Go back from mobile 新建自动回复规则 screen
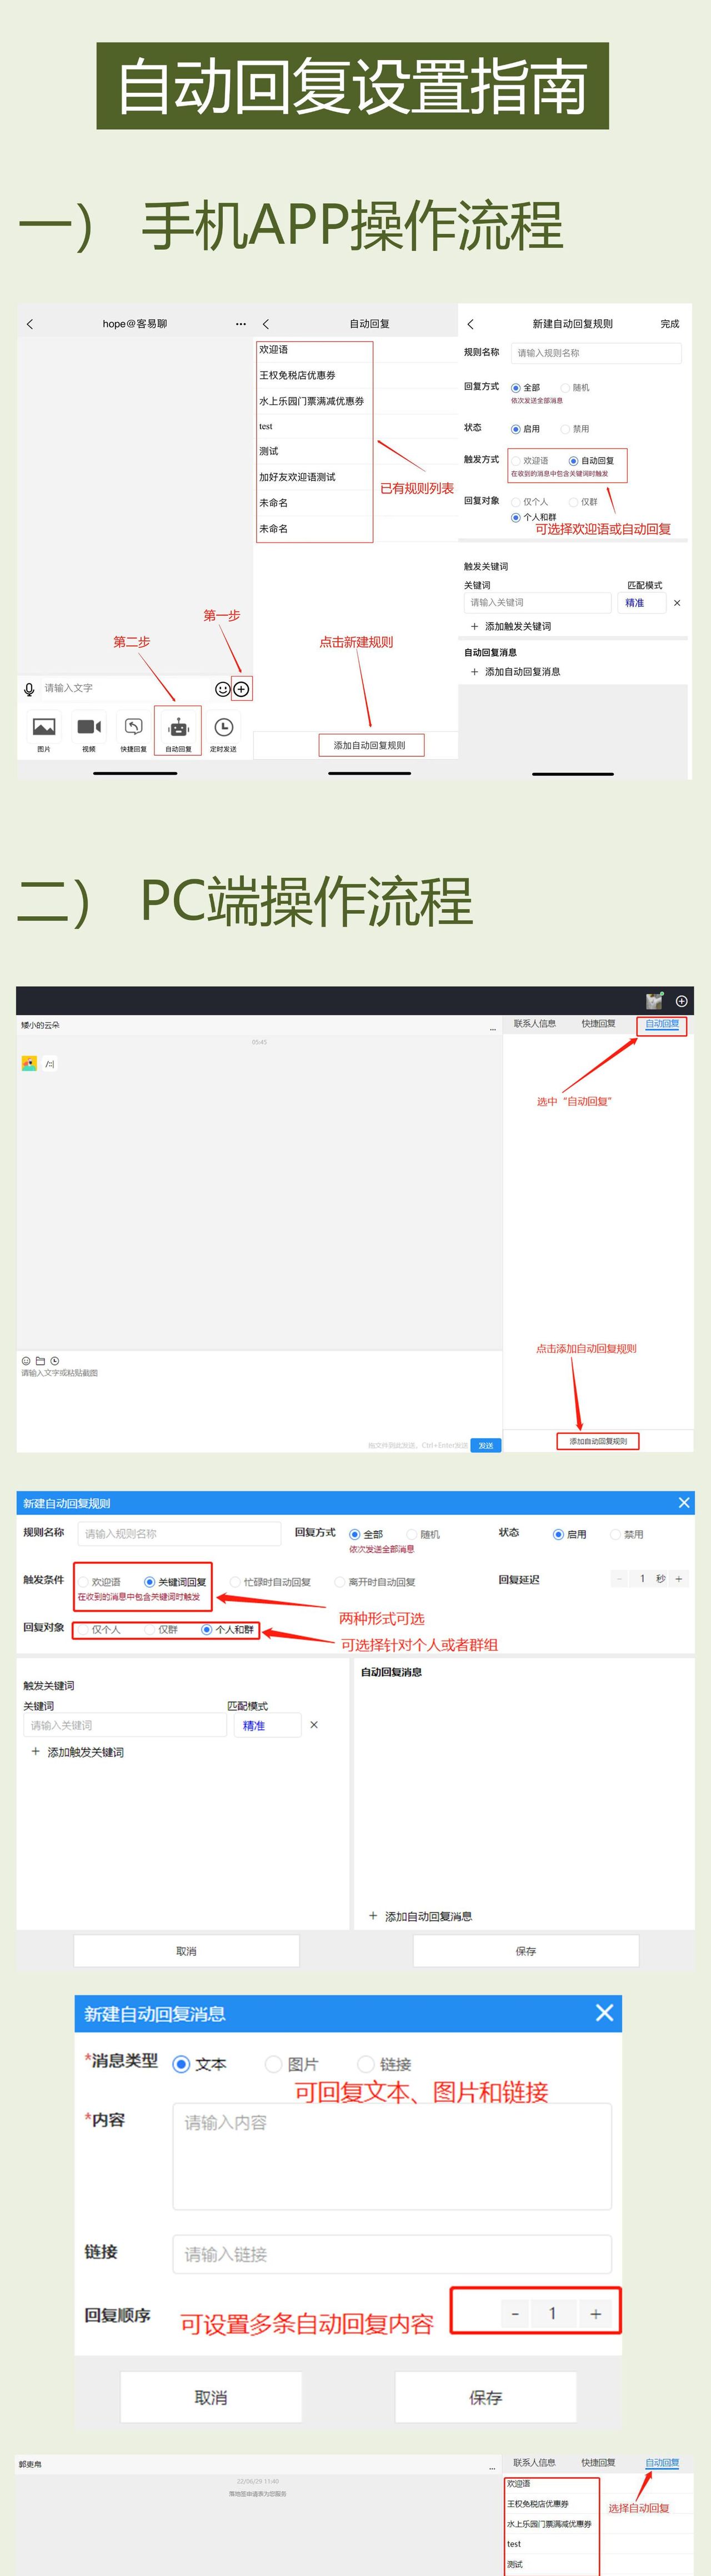The image size is (711, 2576). click(x=471, y=324)
